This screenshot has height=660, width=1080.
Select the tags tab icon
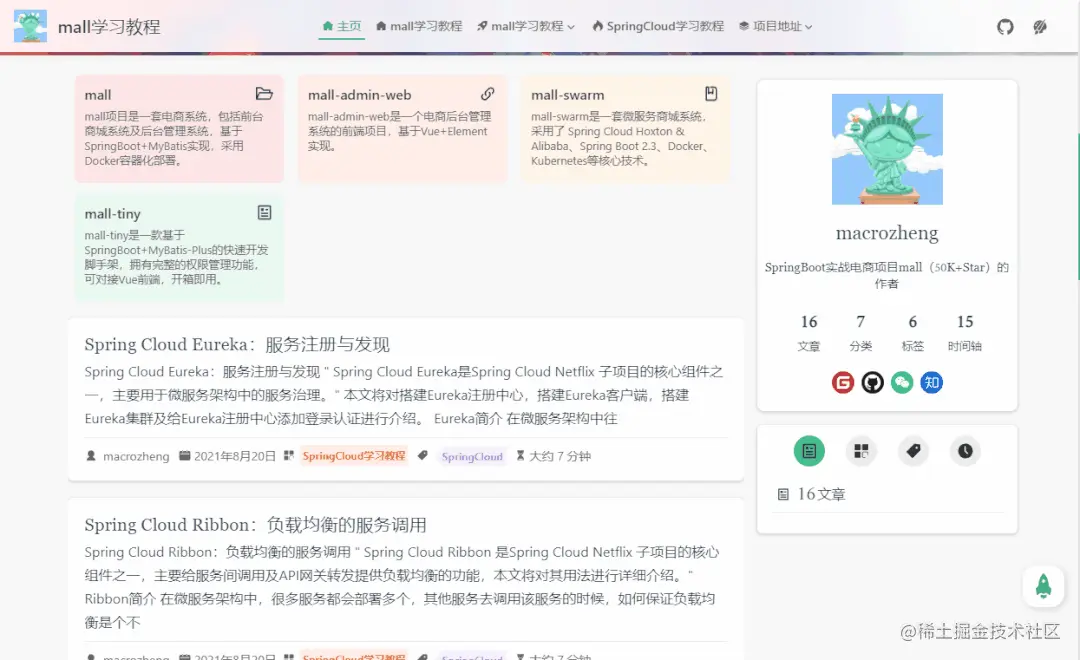pyautogui.click(x=913, y=451)
